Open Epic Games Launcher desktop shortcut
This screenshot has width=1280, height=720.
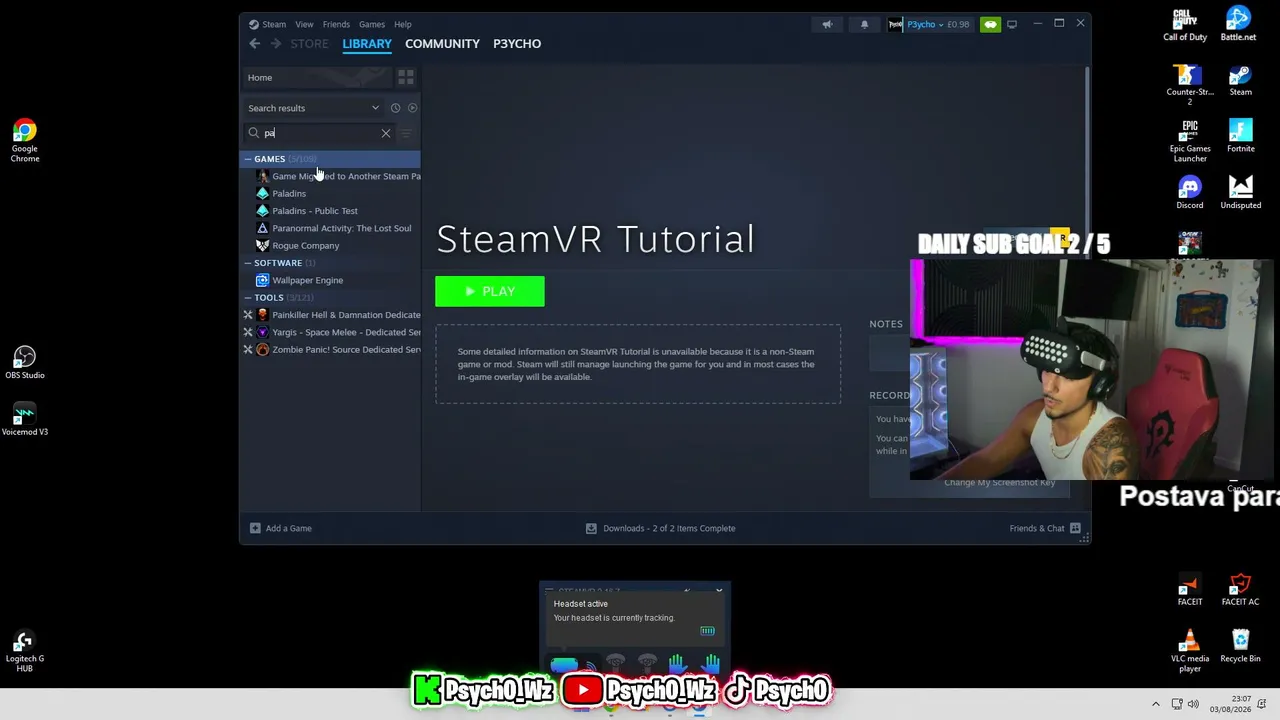(x=1190, y=141)
